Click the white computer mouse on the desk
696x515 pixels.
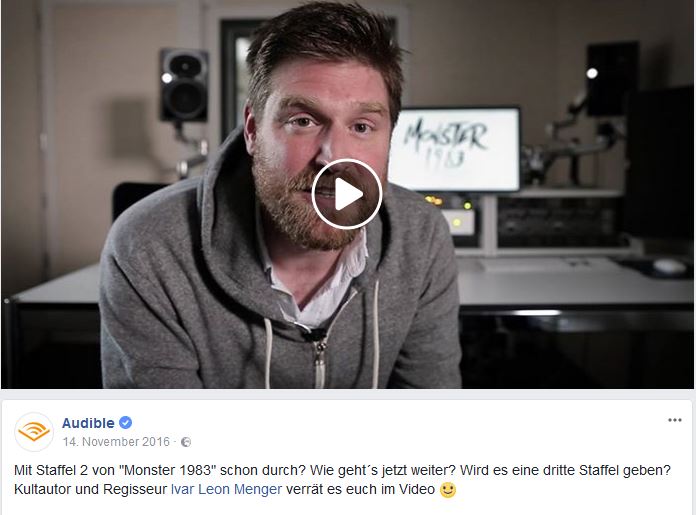669,266
